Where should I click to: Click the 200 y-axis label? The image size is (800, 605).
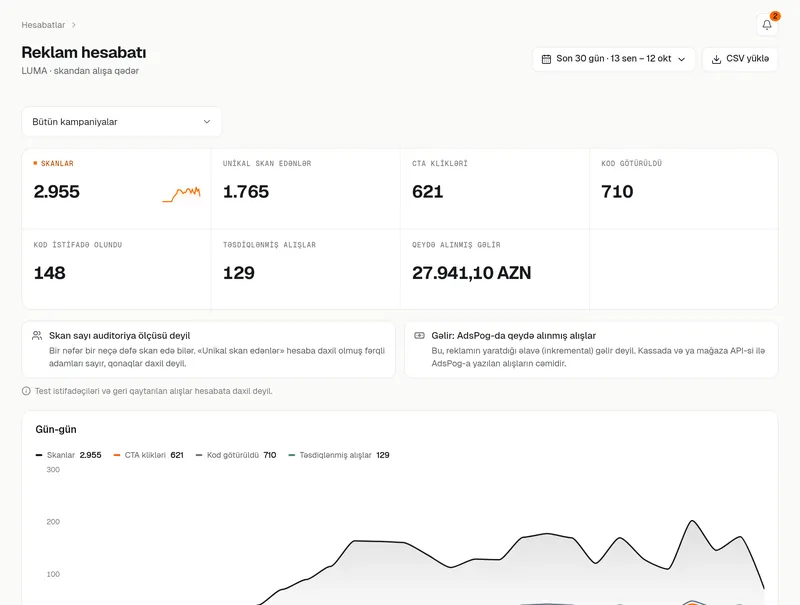[53, 522]
